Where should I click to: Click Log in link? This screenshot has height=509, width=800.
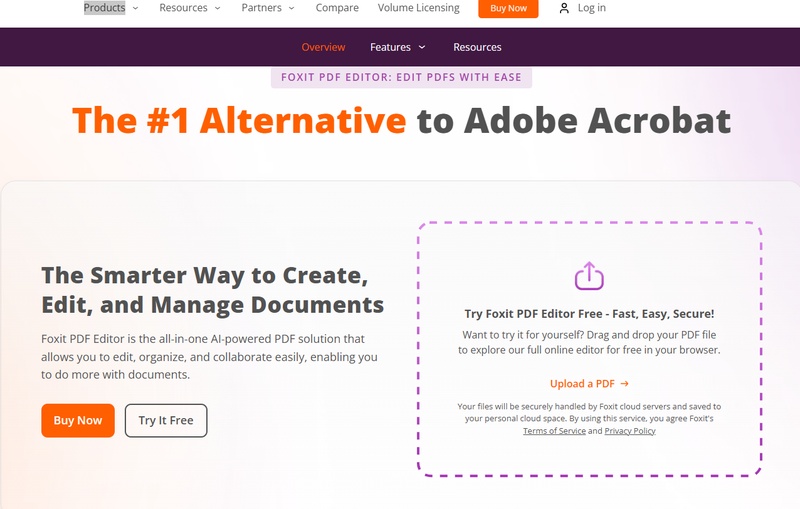click(592, 8)
